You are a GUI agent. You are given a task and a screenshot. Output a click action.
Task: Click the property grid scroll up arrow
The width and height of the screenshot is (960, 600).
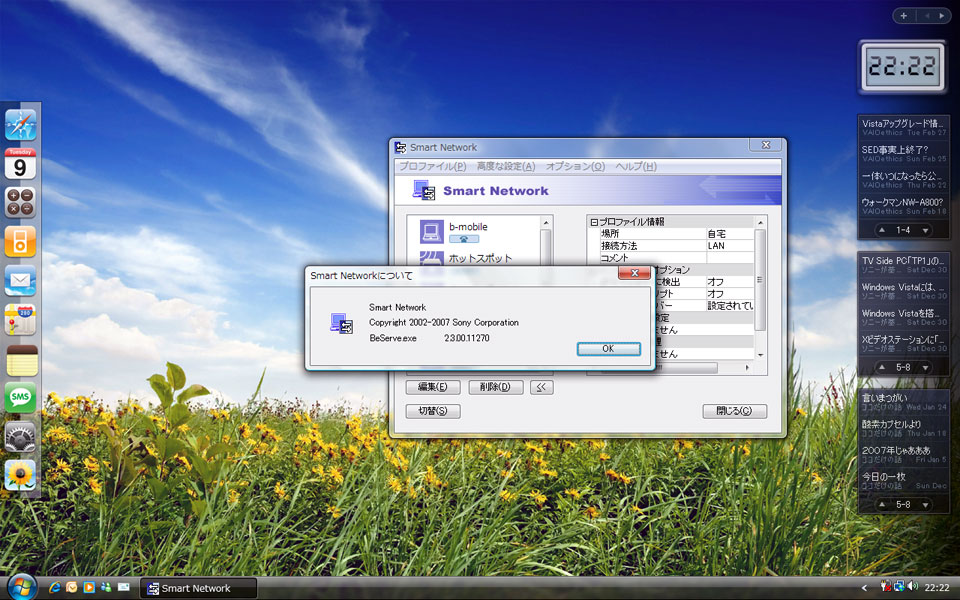(760, 223)
